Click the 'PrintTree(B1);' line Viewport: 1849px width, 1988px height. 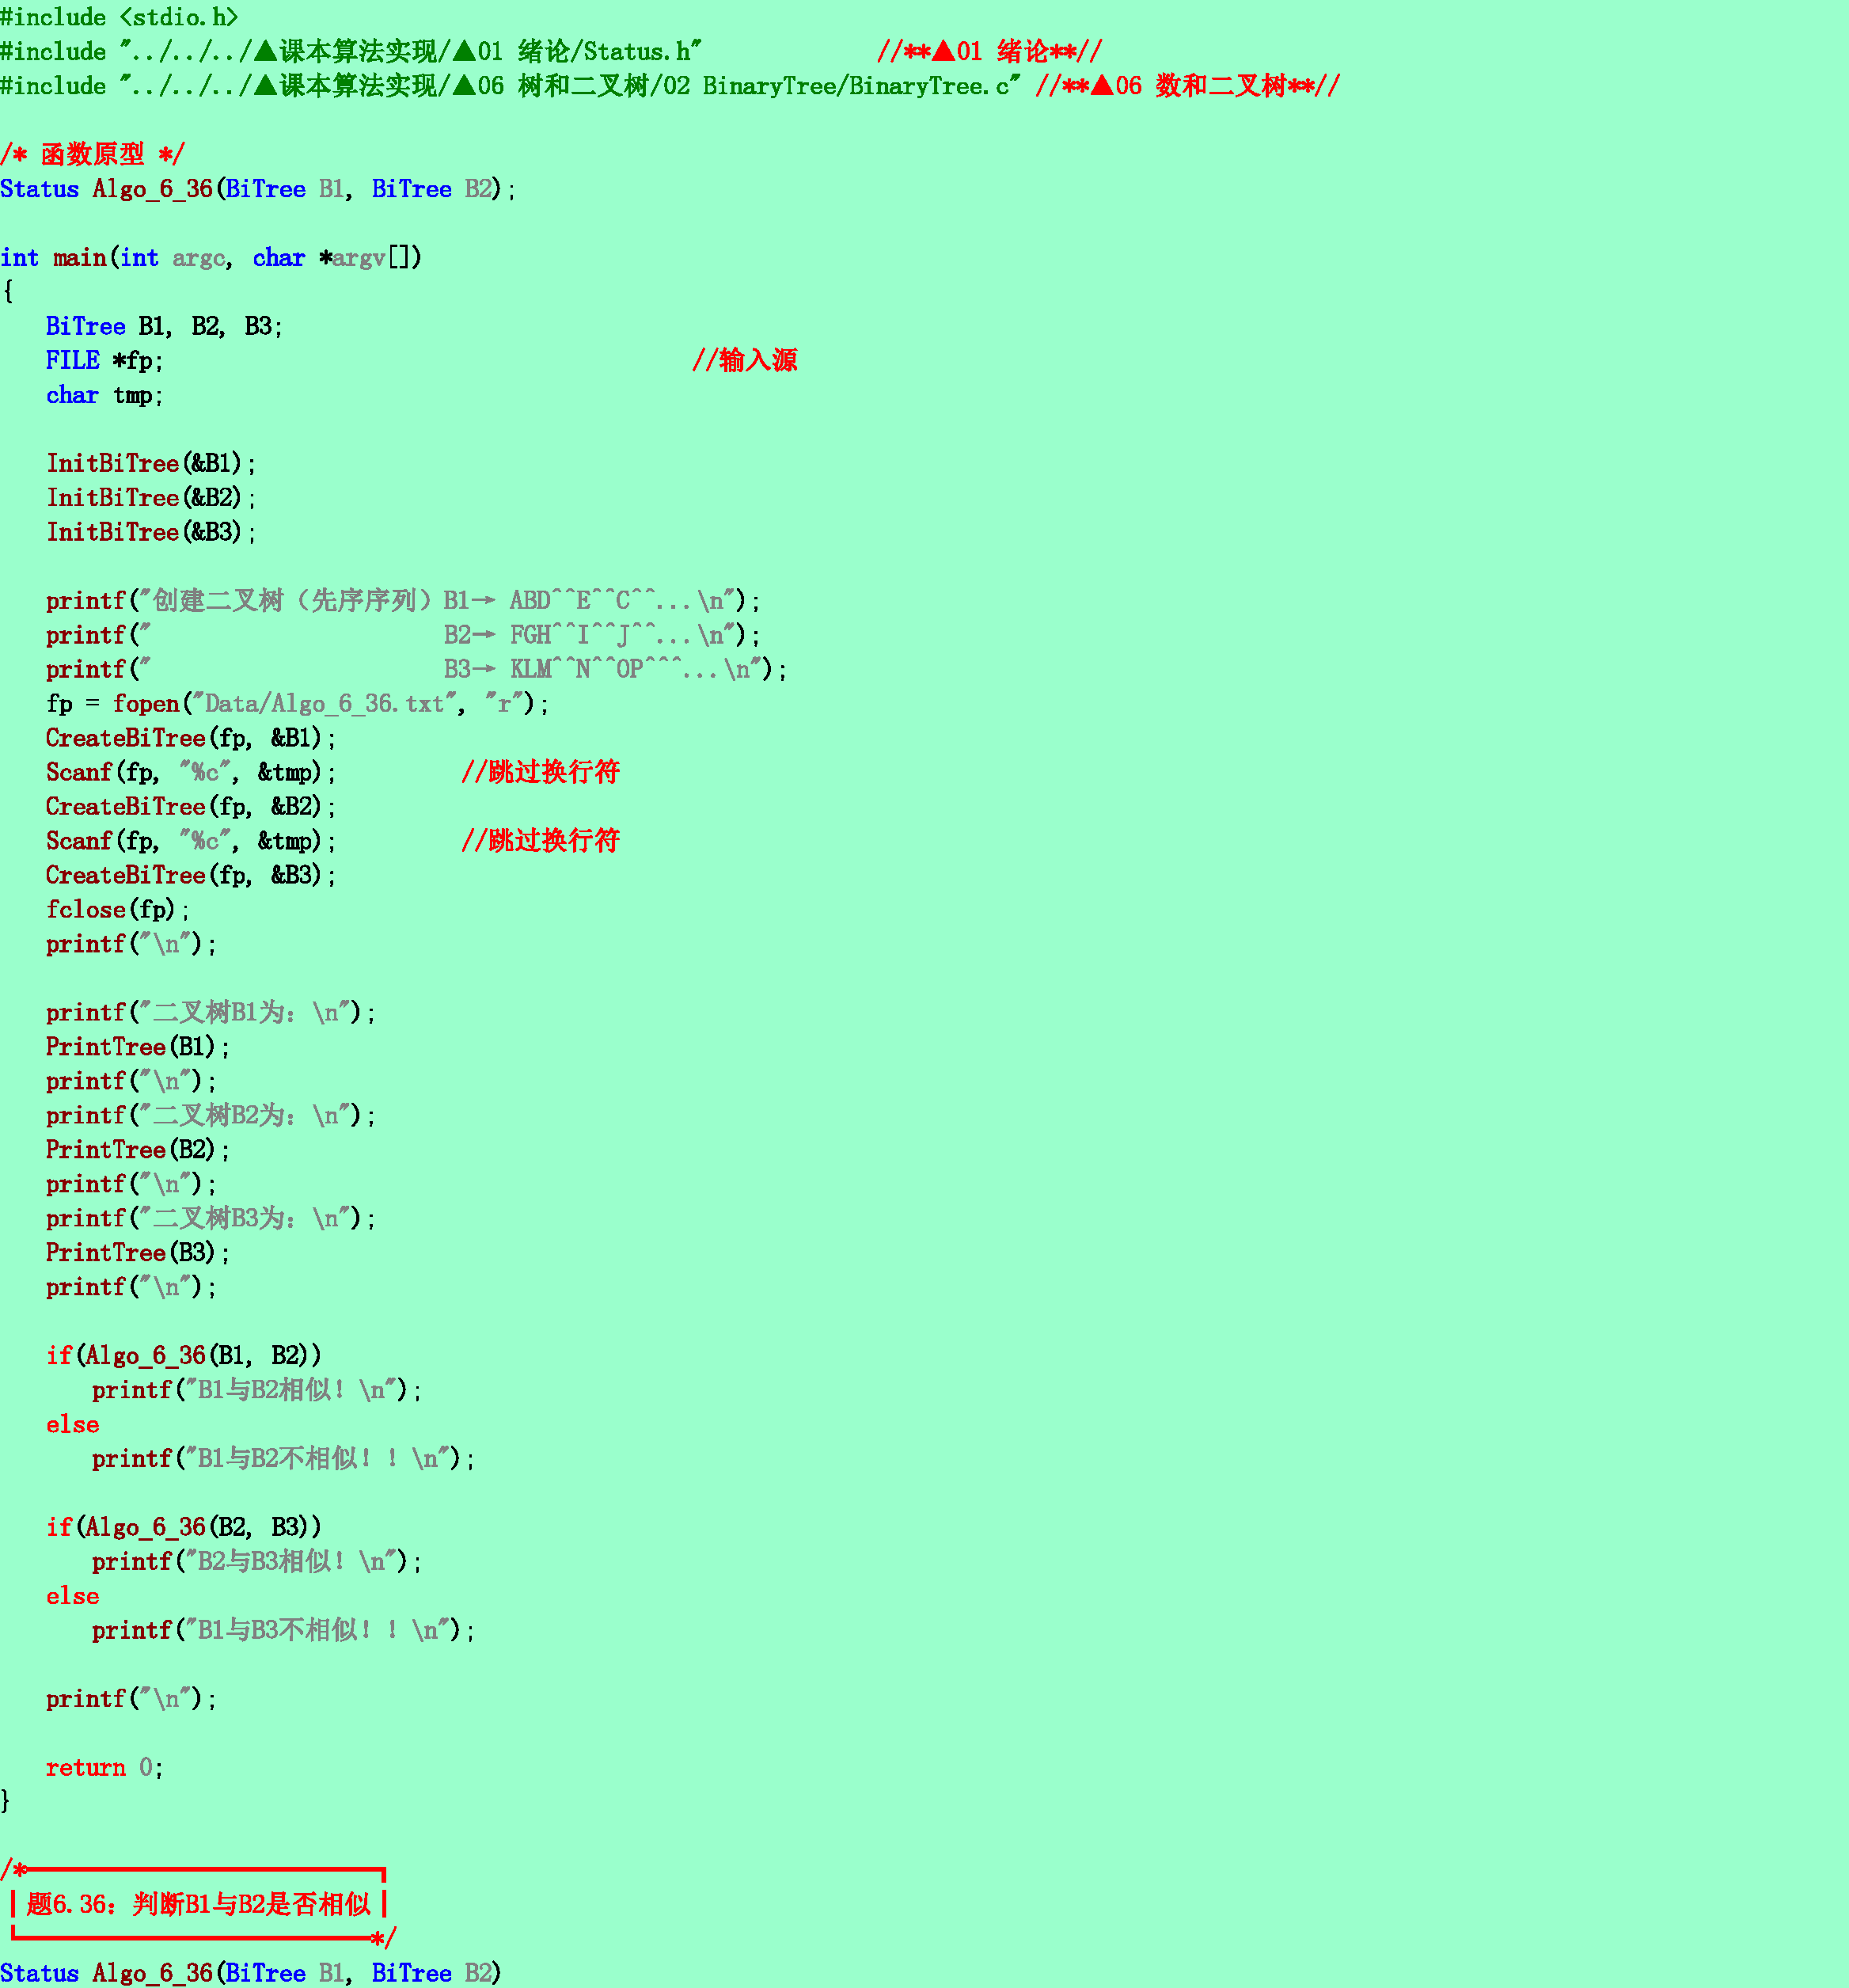click(x=138, y=1047)
